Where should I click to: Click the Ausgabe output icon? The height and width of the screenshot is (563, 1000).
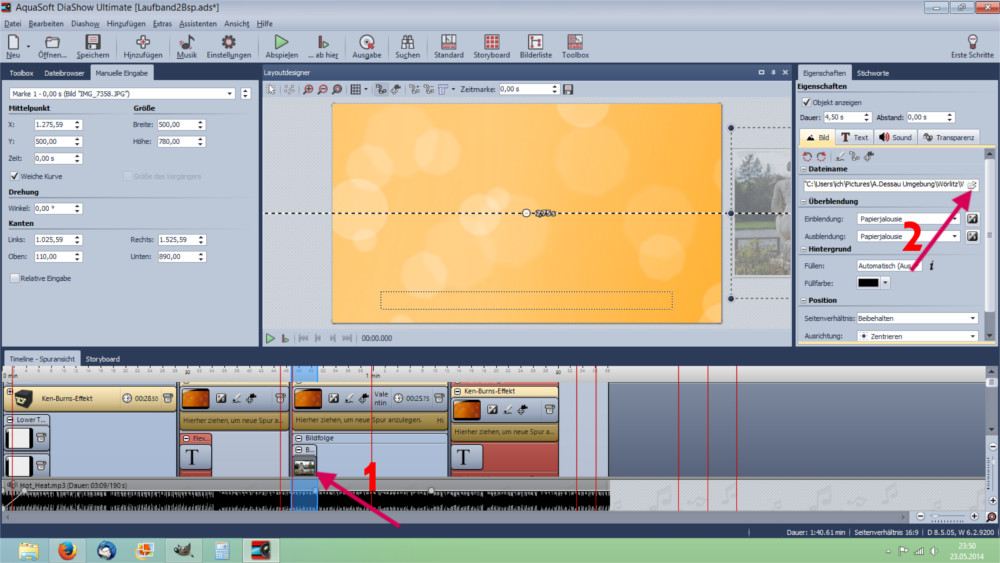pyautogui.click(x=366, y=45)
